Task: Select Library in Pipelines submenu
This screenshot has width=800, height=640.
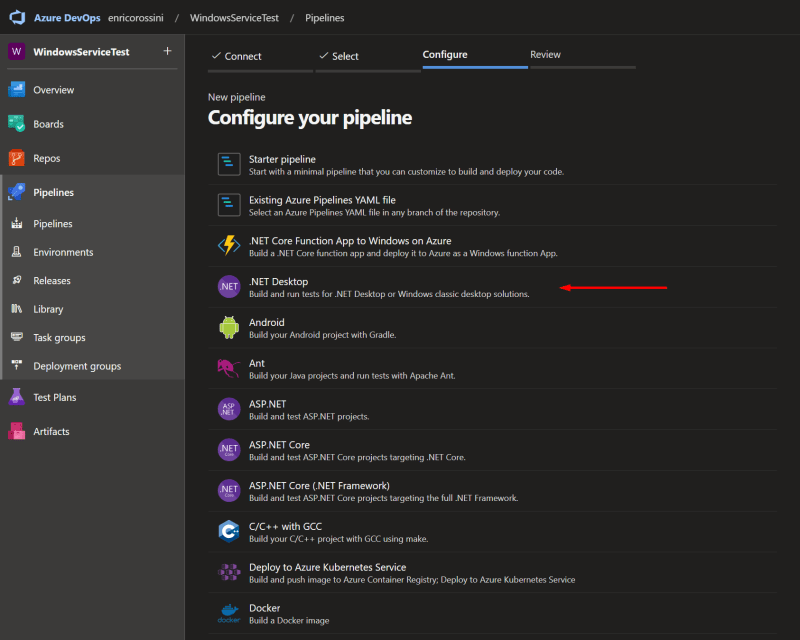Action: click(48, 309)
